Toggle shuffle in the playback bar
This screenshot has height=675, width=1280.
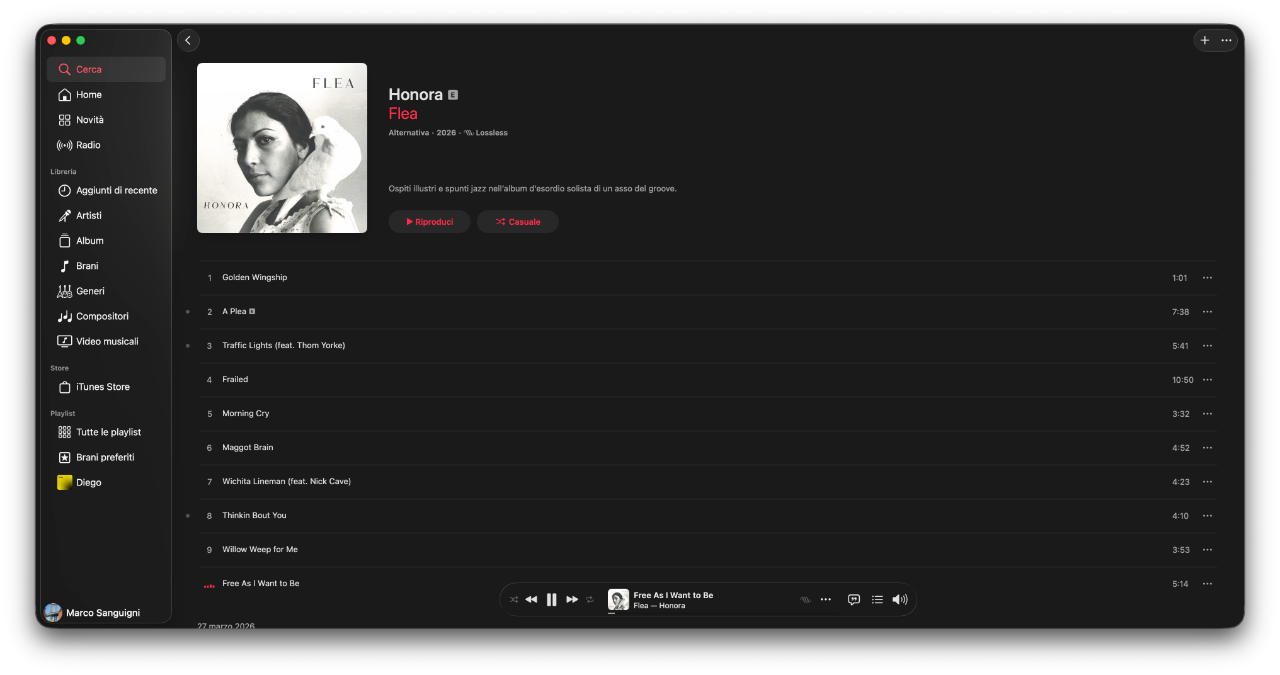pos(514,599)
